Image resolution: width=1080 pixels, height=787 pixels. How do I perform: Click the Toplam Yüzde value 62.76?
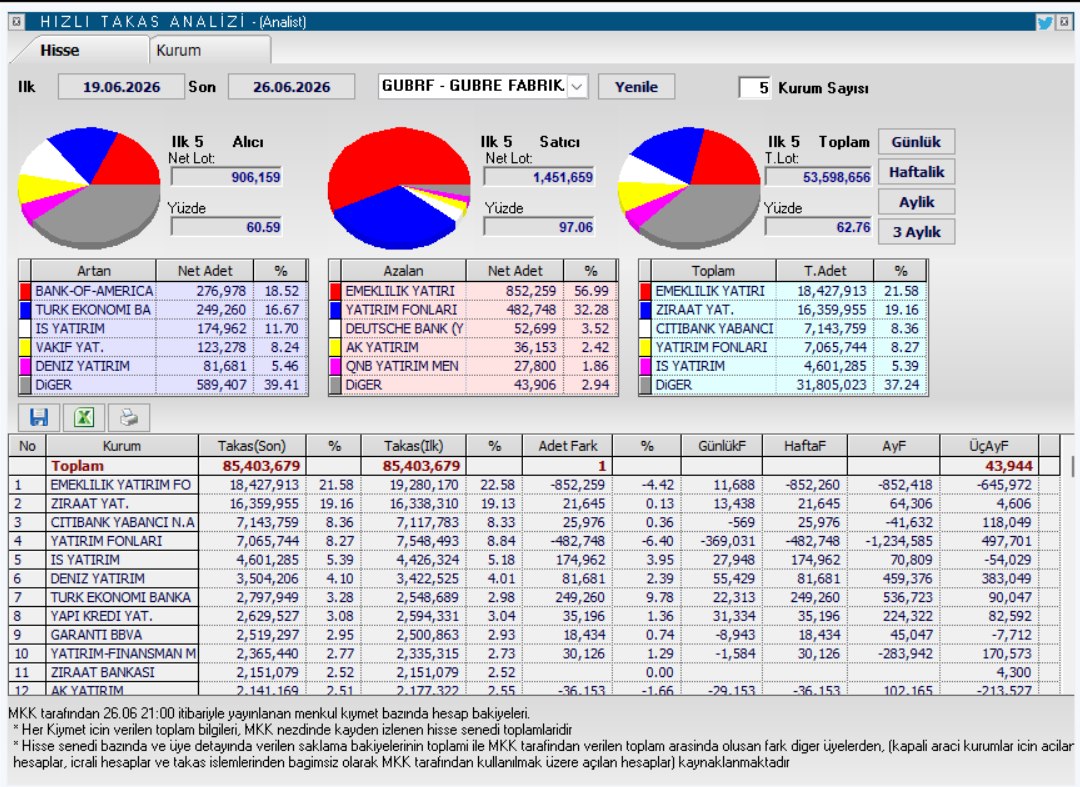[x=818, y=227]
